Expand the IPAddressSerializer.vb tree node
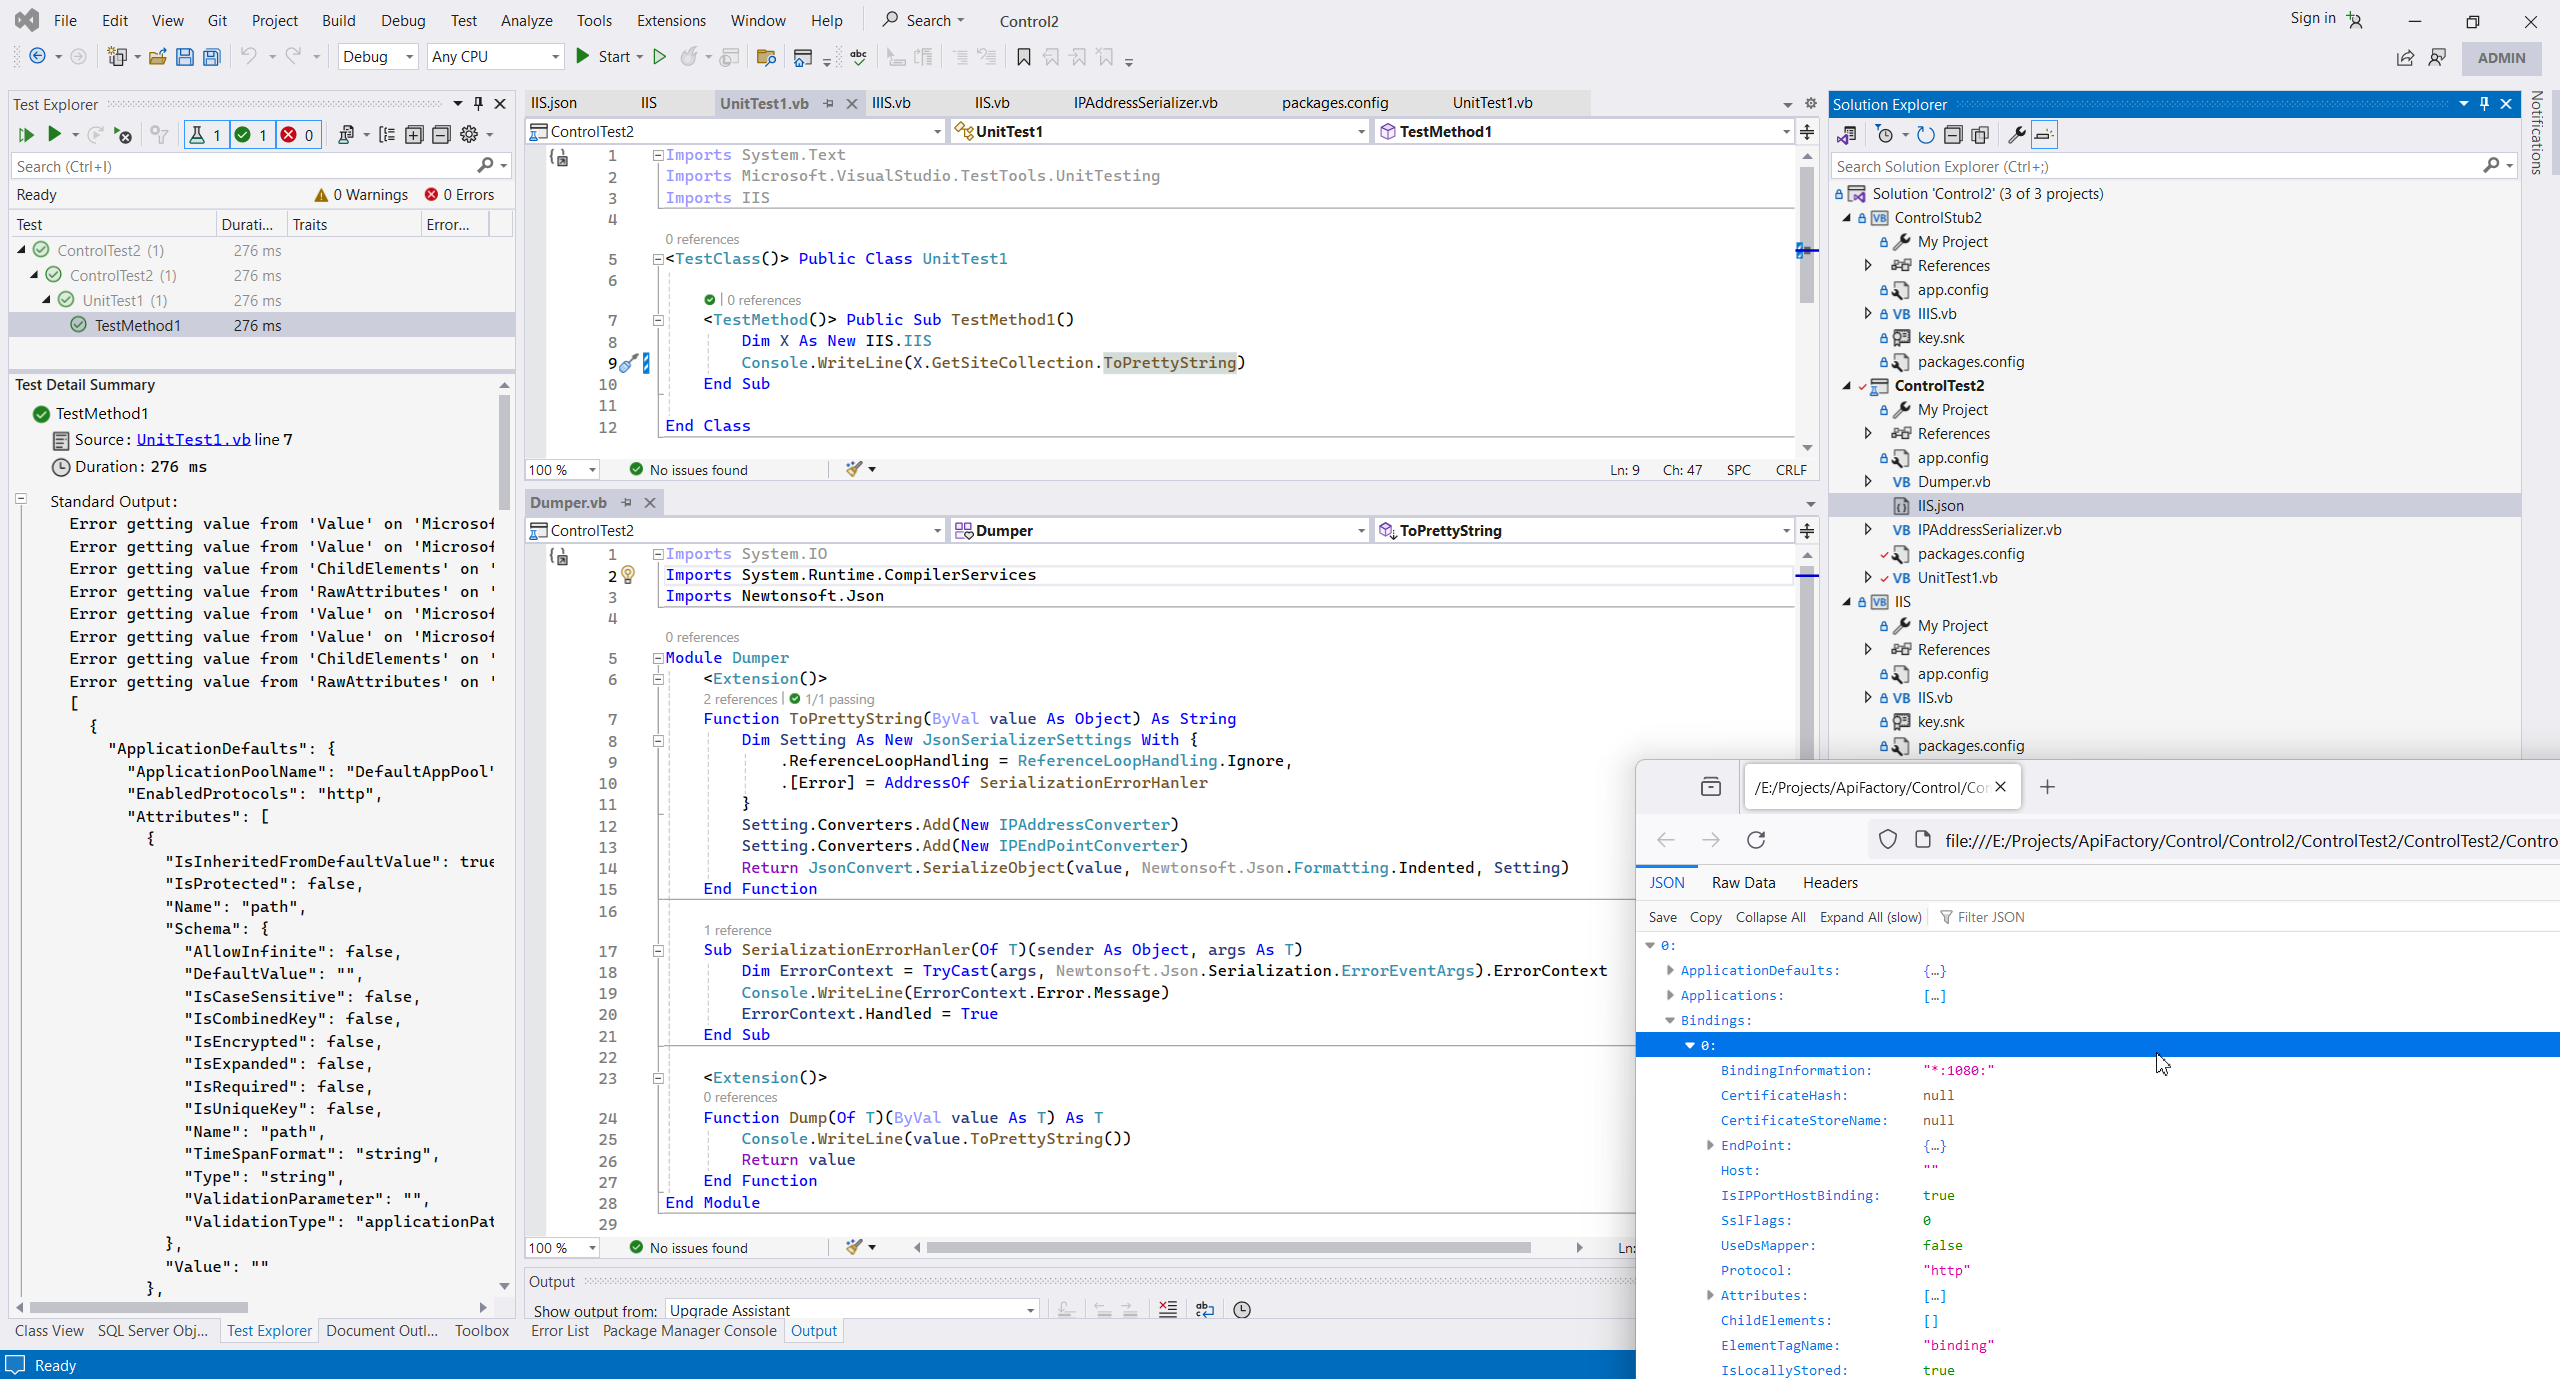Viewport: 2560px width, 1379px height. [1867, 530]
